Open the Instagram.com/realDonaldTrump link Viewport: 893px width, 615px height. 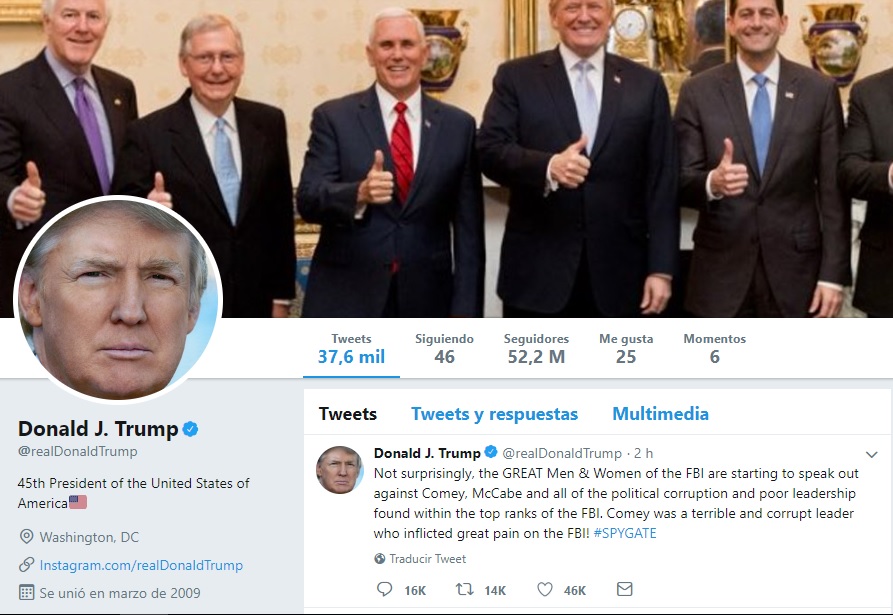(141, 565)
